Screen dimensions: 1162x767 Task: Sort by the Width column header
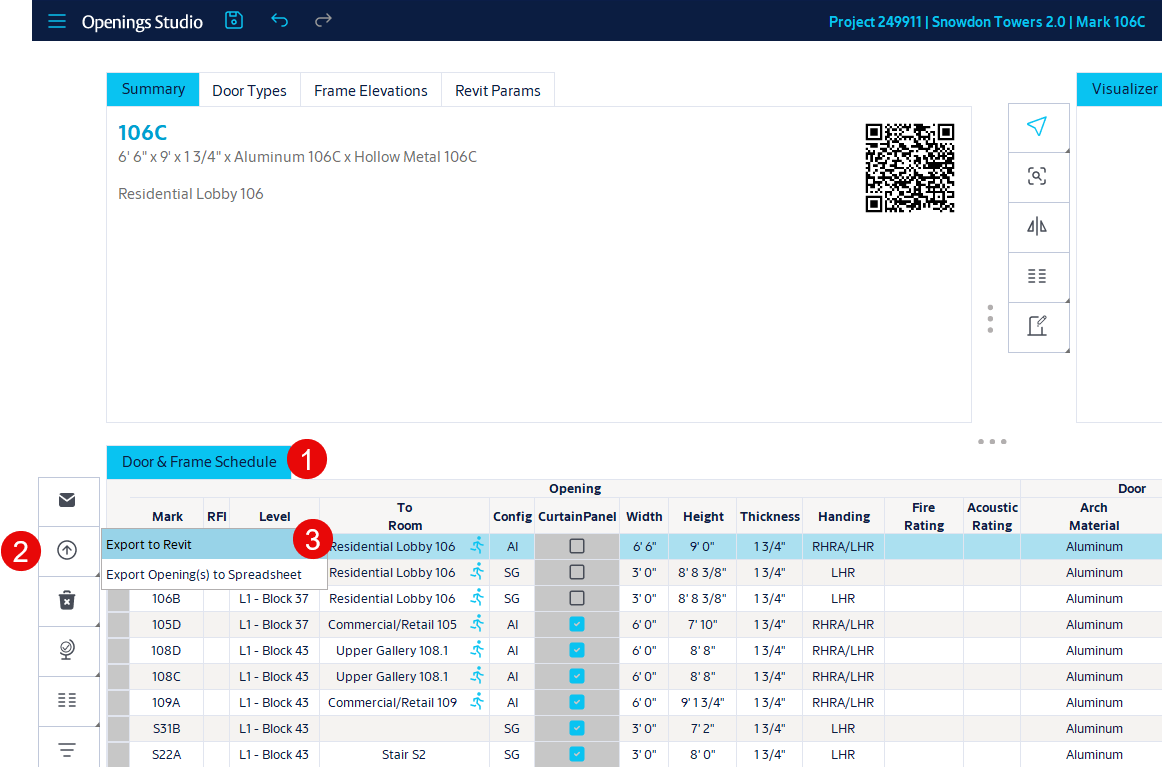[644, 517]
